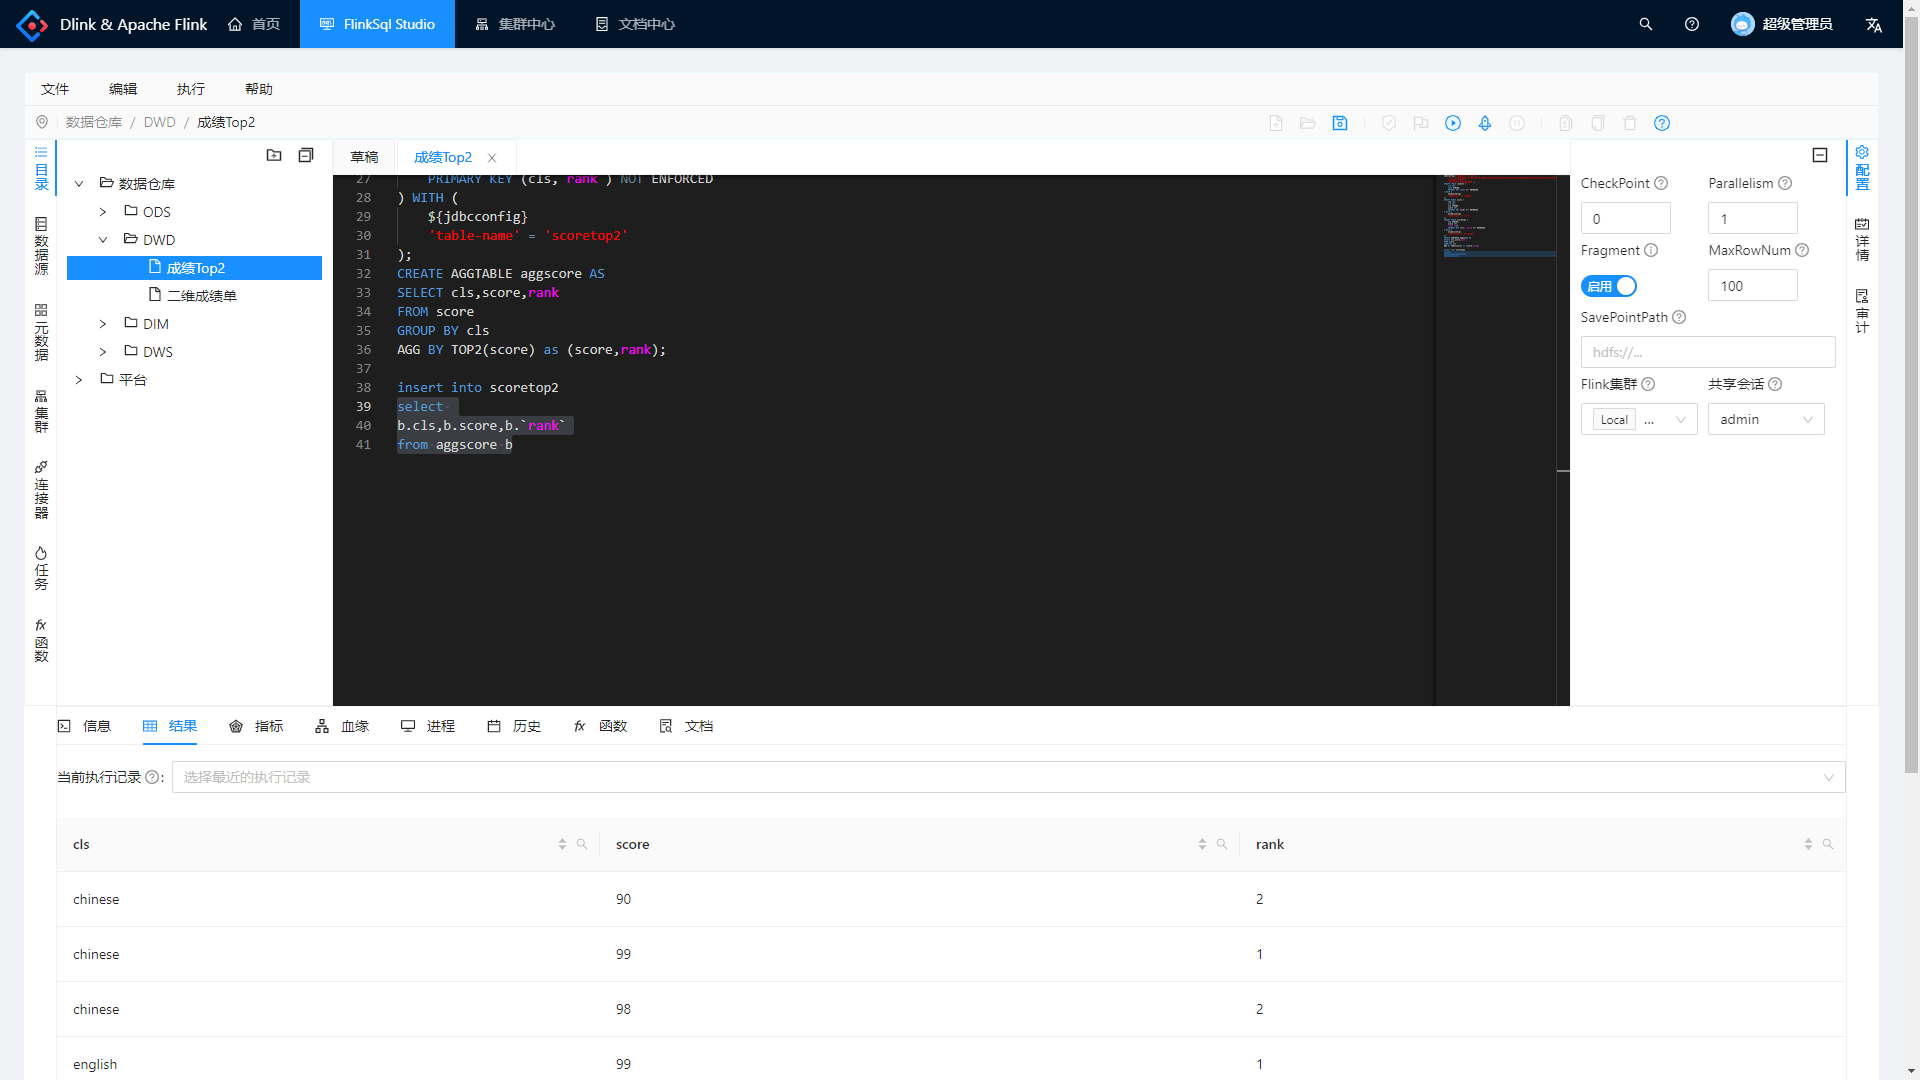Screen dimensions: 1920x1080
Task: Sort the score column
Action: pyautogui.click(x=1202, y=845)
